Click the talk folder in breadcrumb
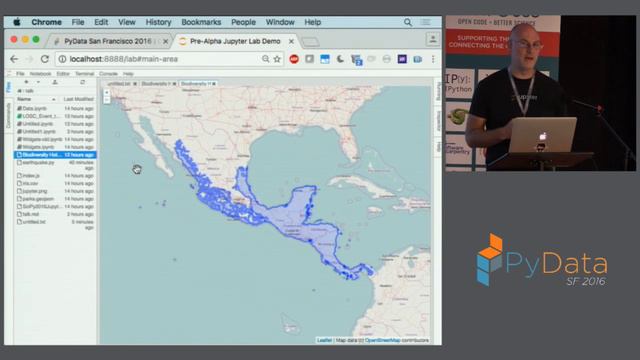 29,91
